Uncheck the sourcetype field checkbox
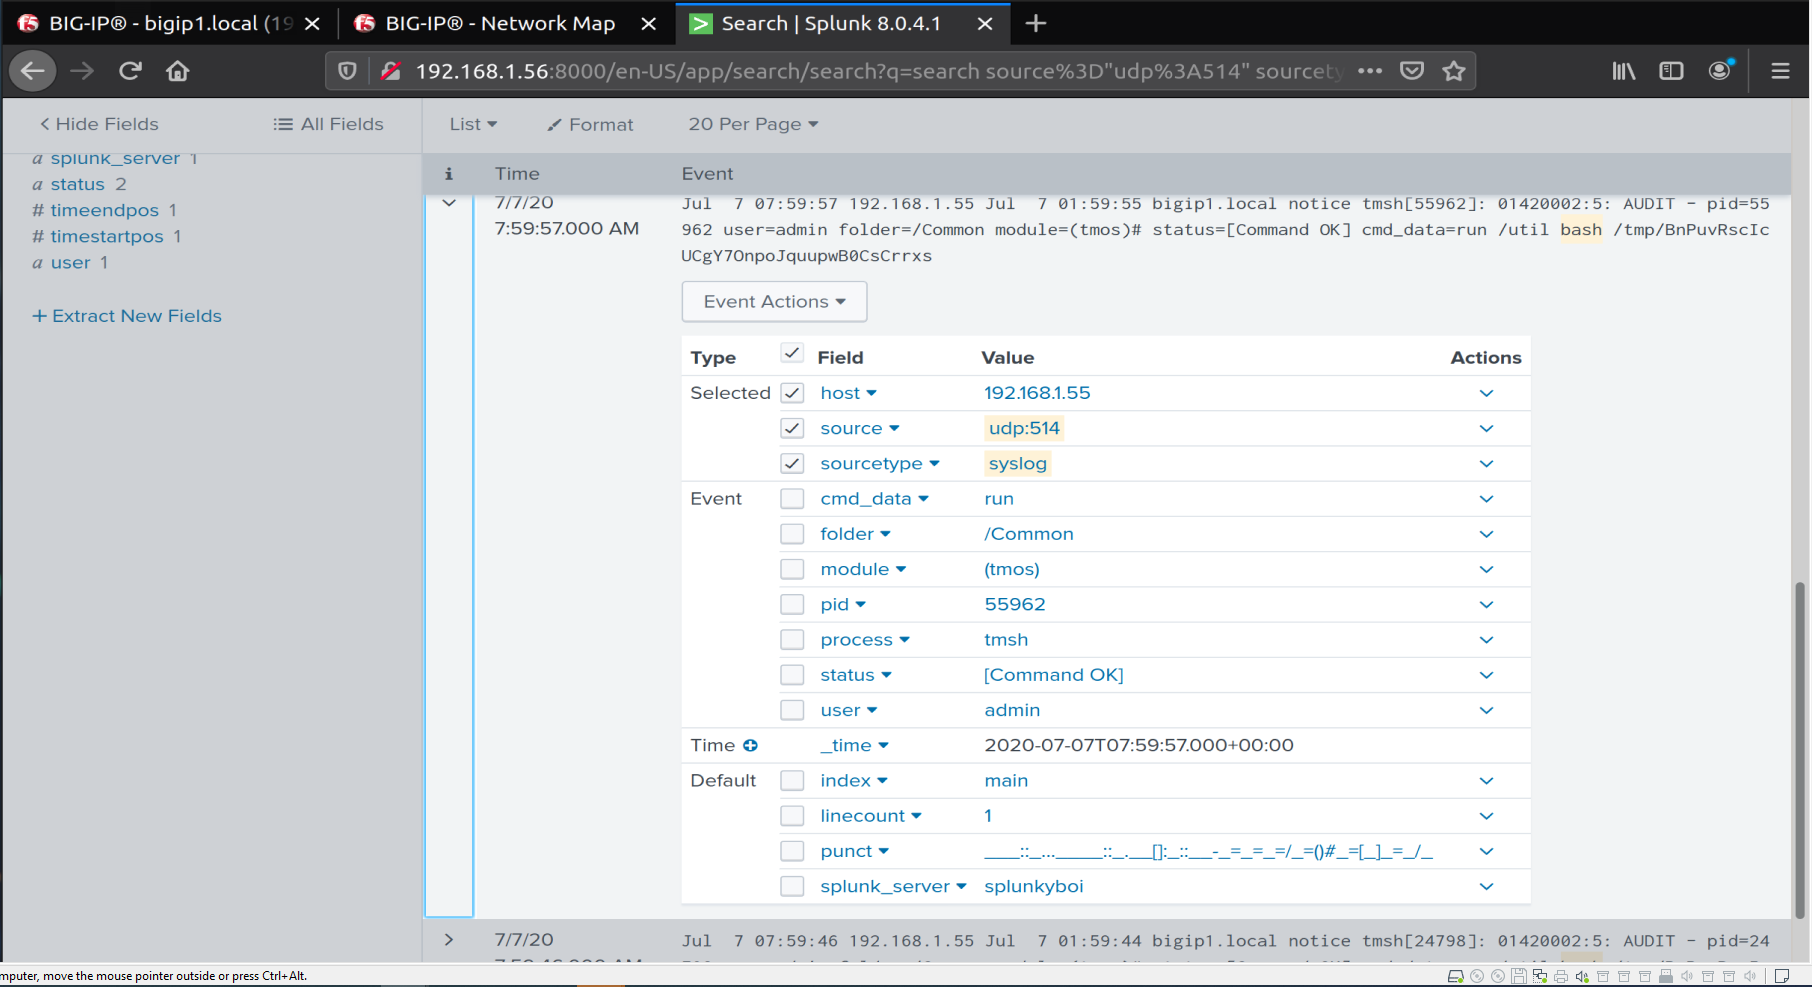 pyautogui.click(x=792, y=463)
